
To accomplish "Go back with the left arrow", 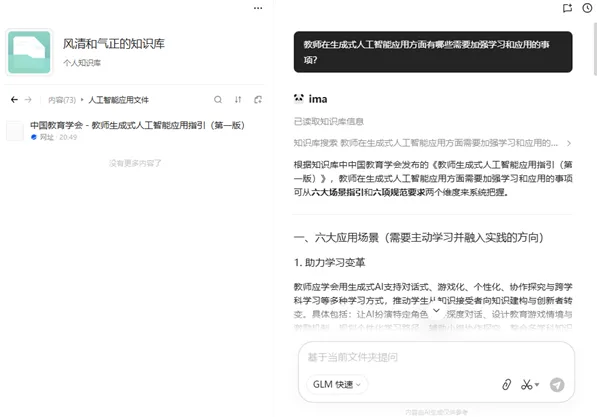I will tap(14, 100).
